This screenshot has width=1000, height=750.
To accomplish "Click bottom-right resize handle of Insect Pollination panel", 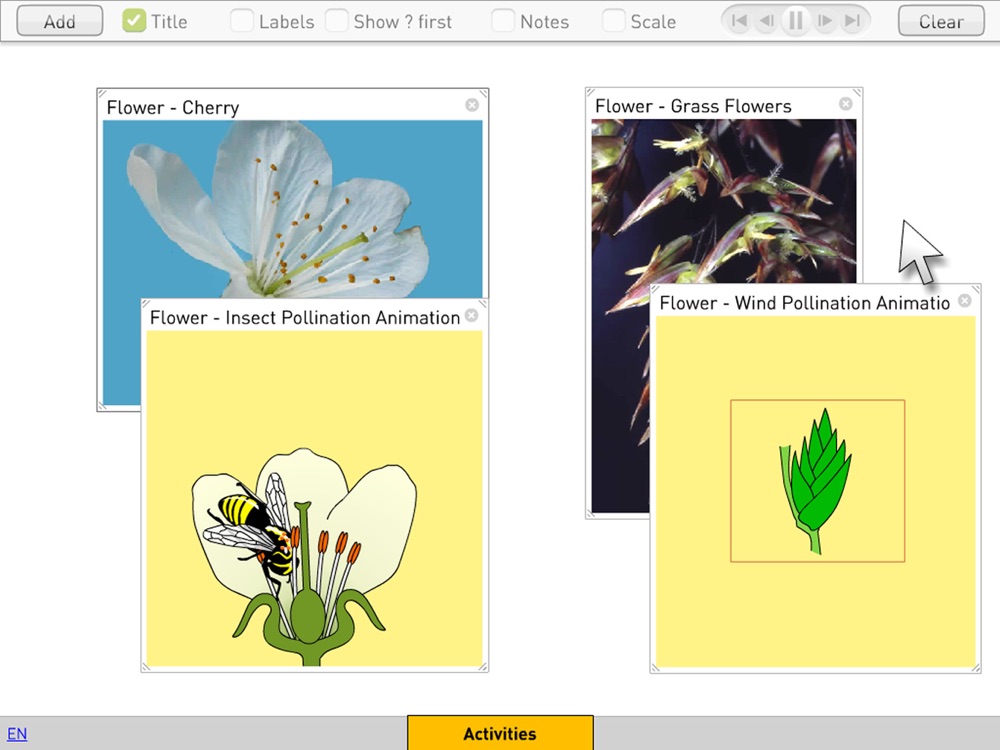I will click(x=483, y=667).
